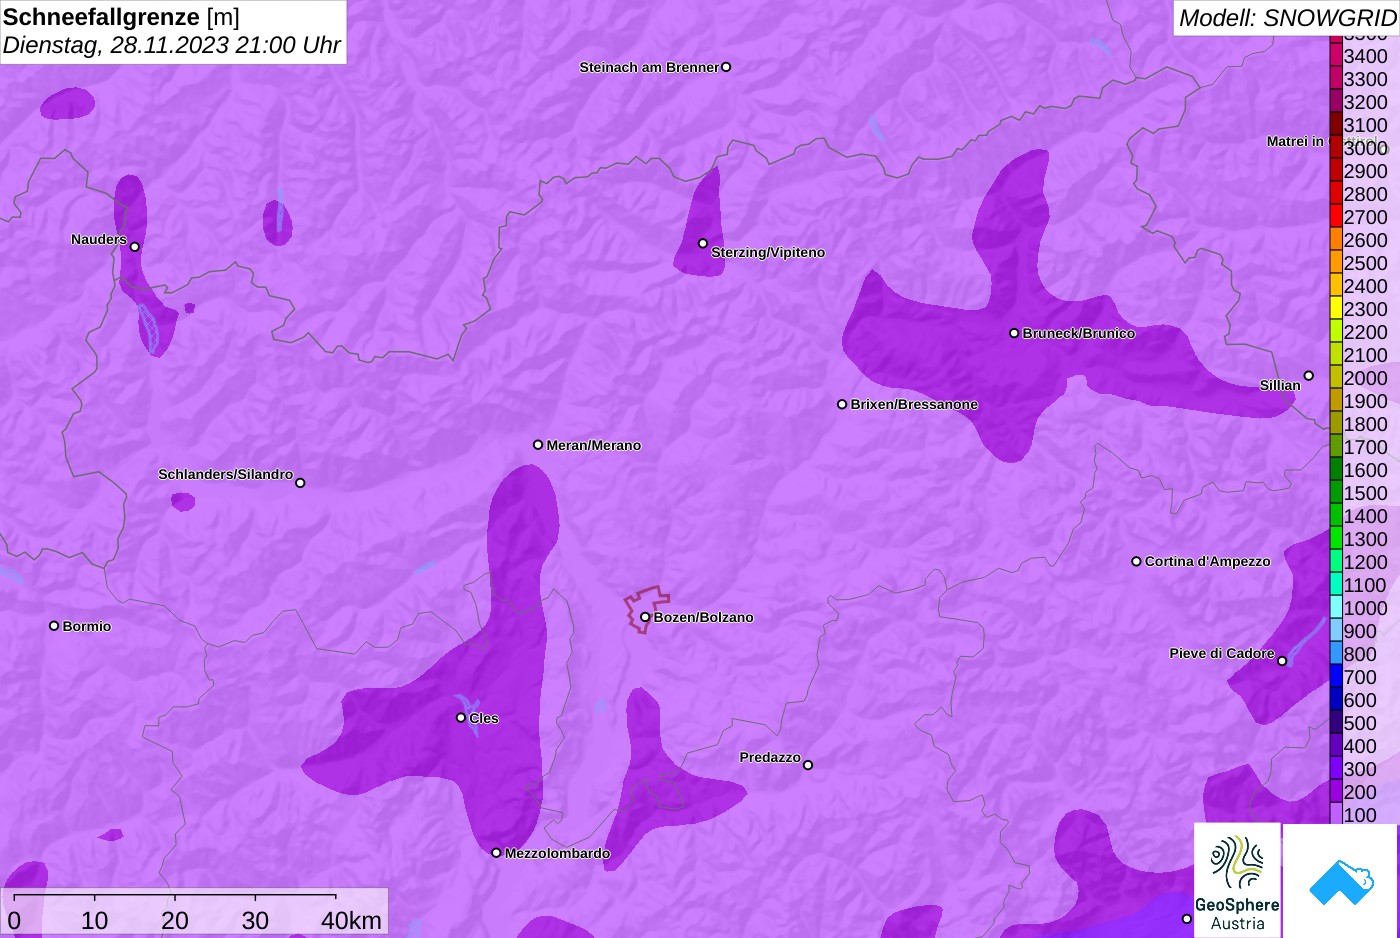Select the 100 legend value
Viewport: 1400px width, 938px height.
[x=1360, y=815]
